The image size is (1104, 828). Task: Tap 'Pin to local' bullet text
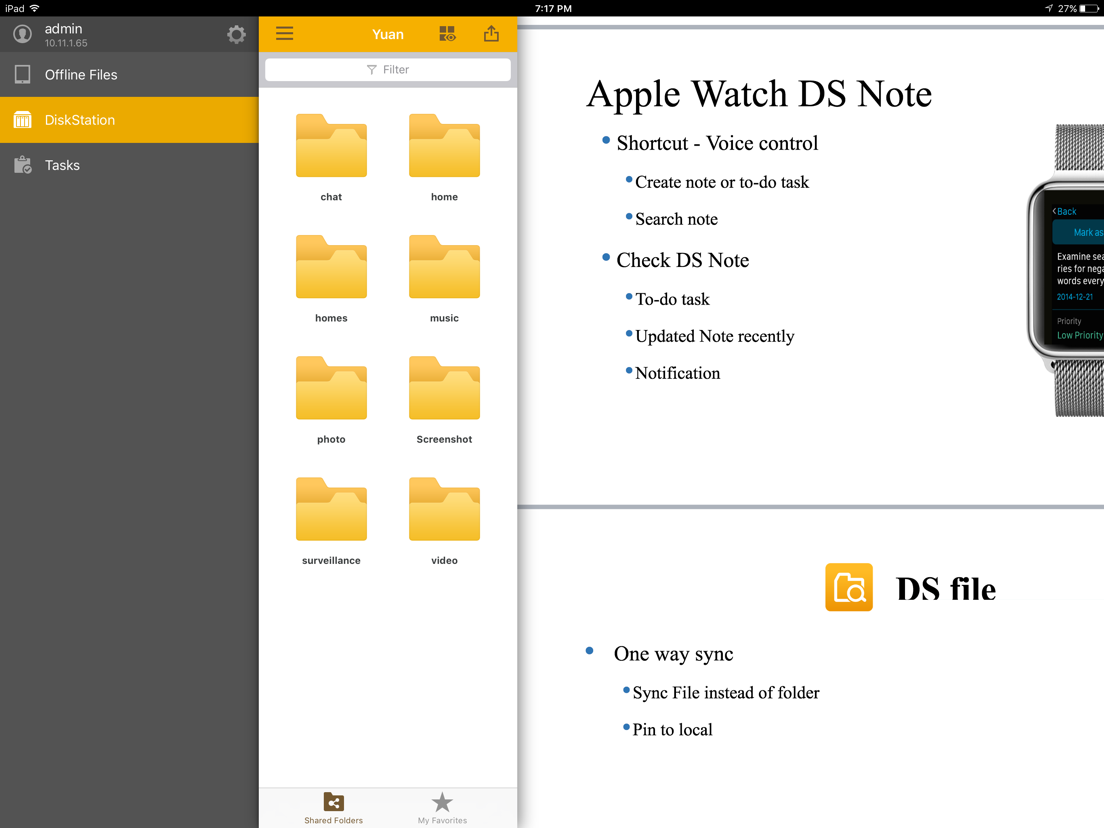pyautogui.click(x=672, y=729)
